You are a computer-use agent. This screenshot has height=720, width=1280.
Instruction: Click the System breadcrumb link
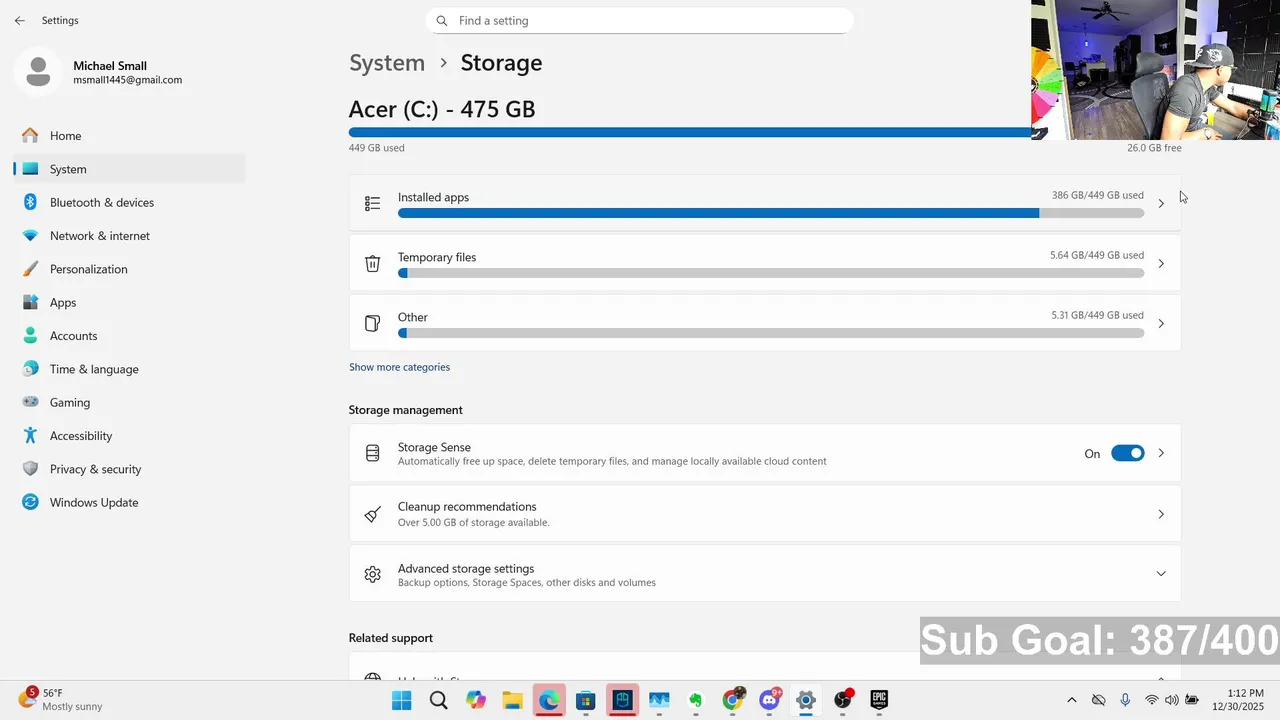point(387,63)
